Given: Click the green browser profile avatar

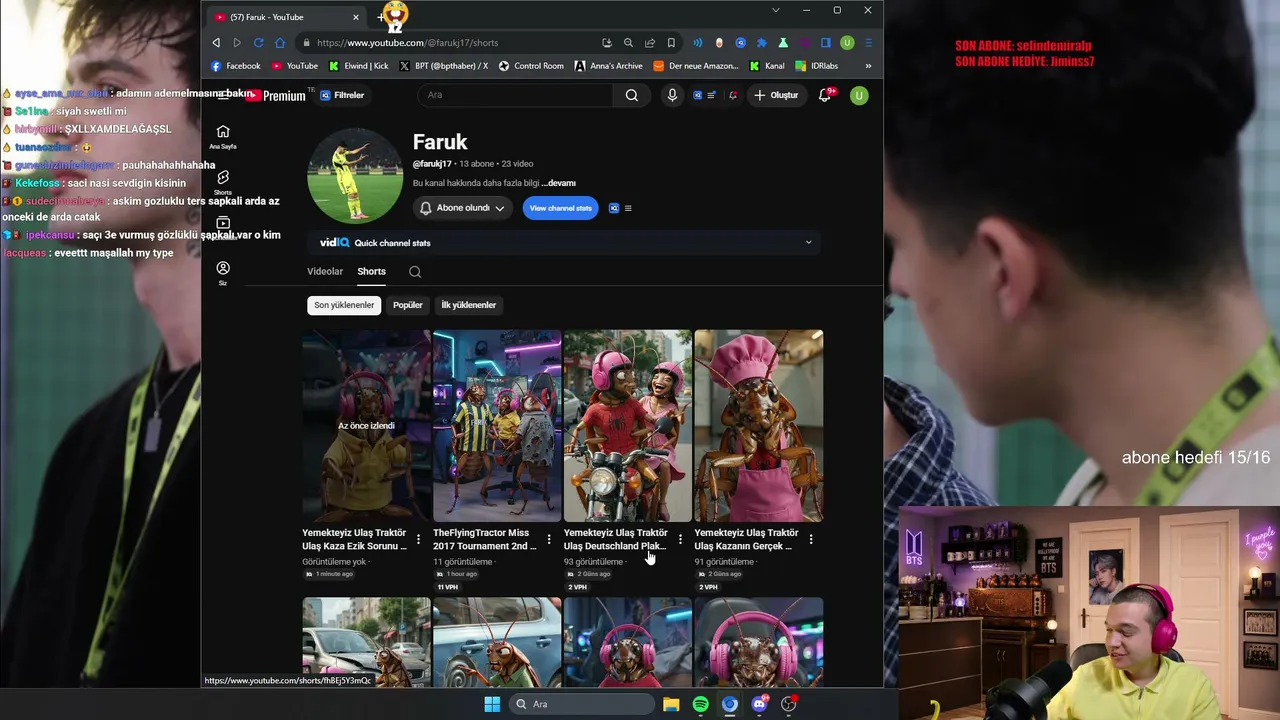Looking at the screenshot, I should pos(847,43).
